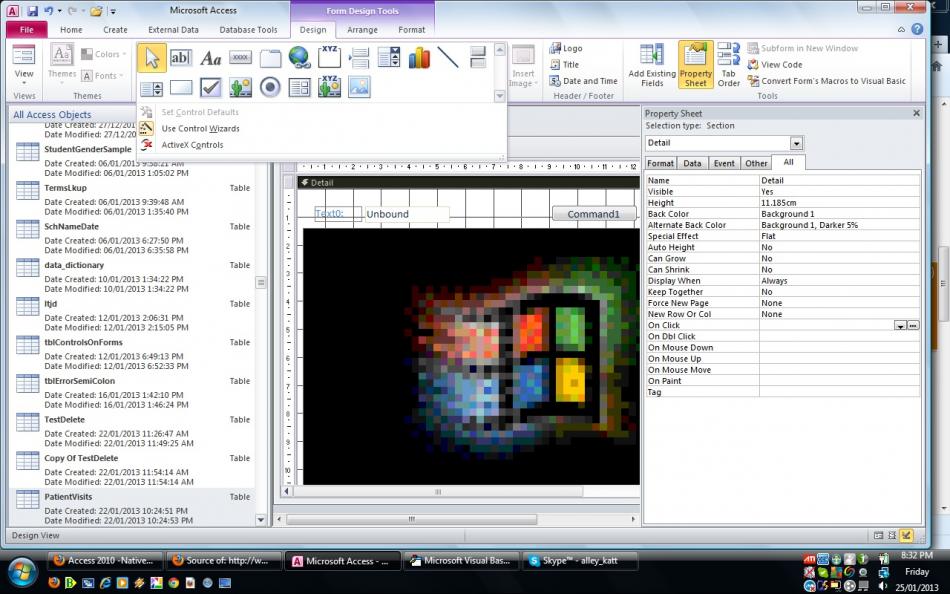Select the Line drawing control
The width and height of the screenshot is (950, 594).
pyautogui.click(x=448, y=58)
